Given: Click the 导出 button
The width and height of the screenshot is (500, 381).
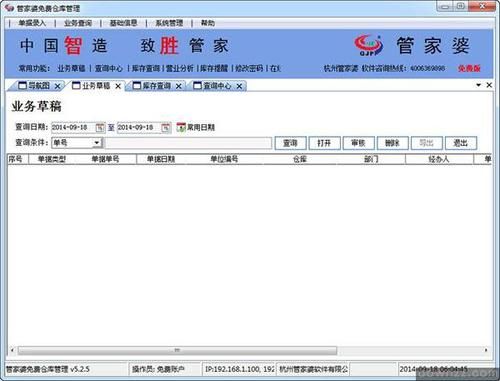Looking at the screenshot, I should (426, 143).
